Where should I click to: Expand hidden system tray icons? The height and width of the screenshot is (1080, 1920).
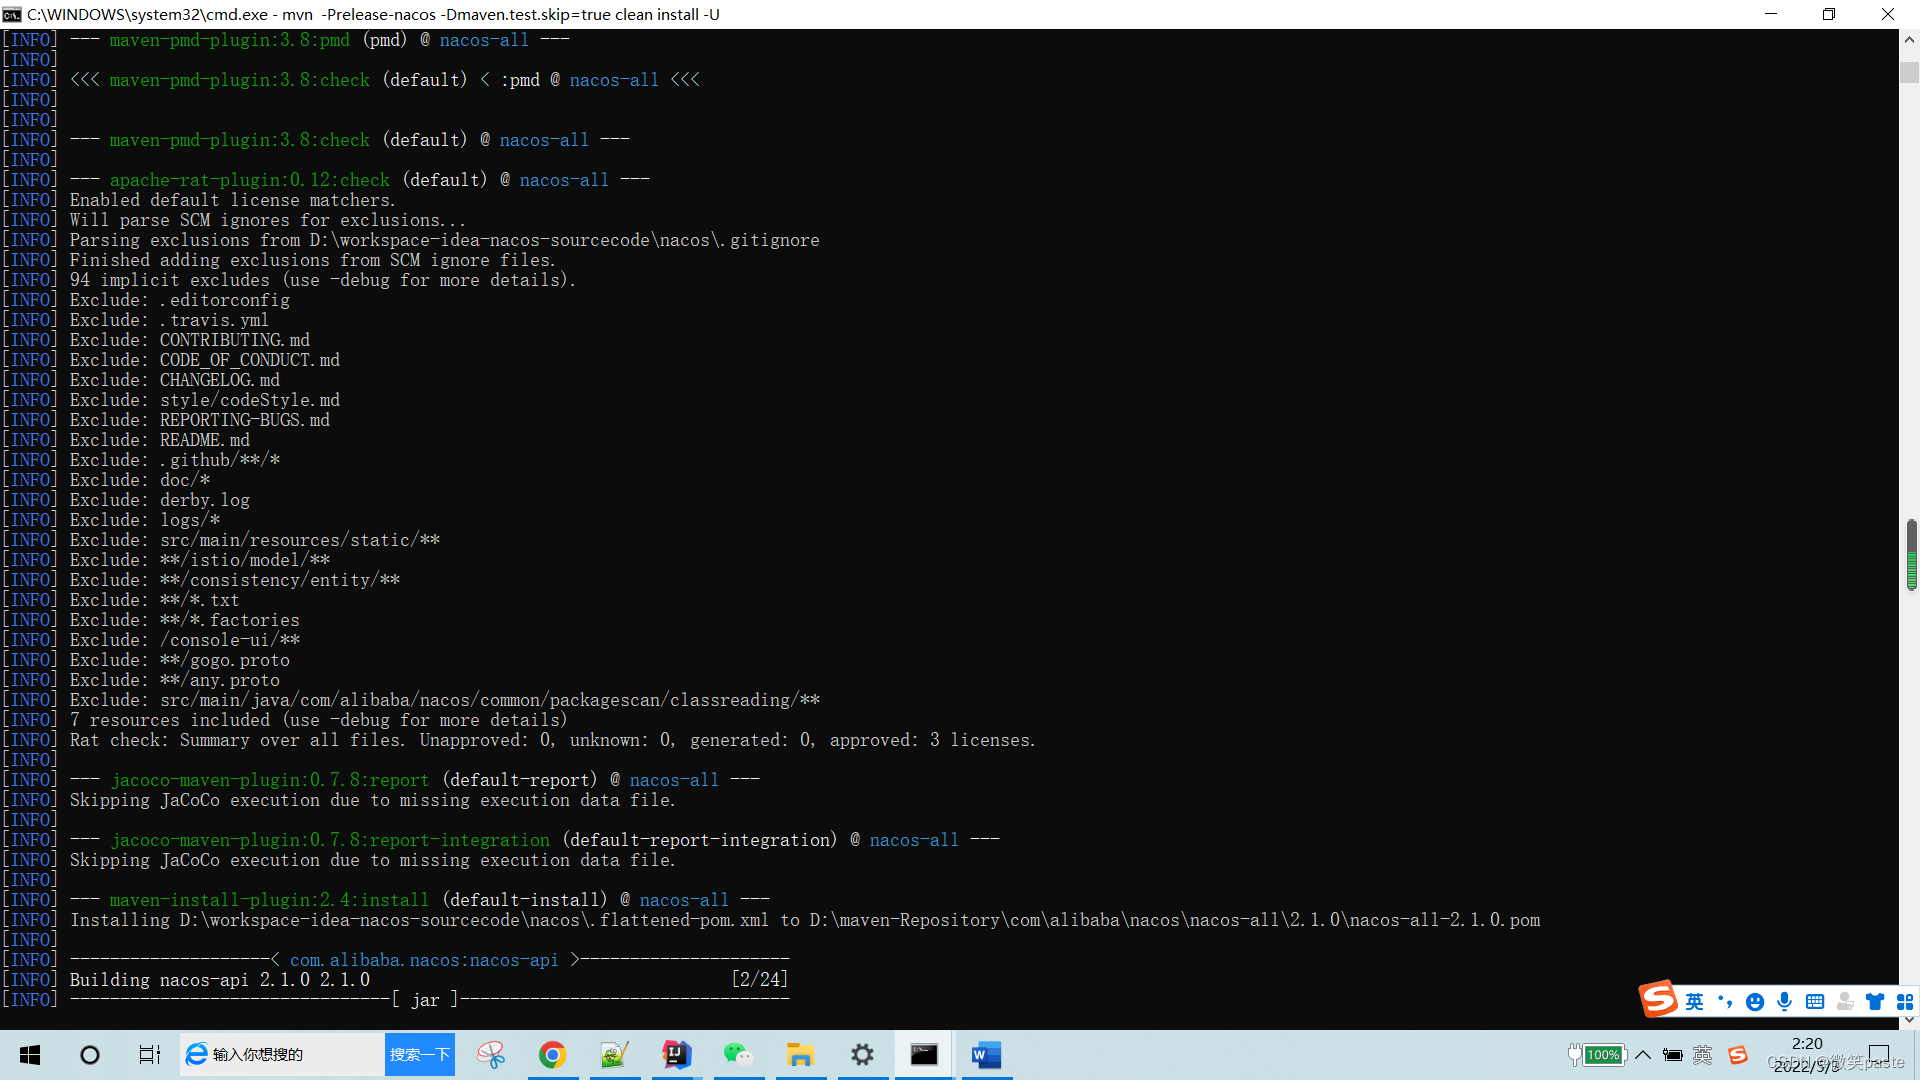1643,1055
